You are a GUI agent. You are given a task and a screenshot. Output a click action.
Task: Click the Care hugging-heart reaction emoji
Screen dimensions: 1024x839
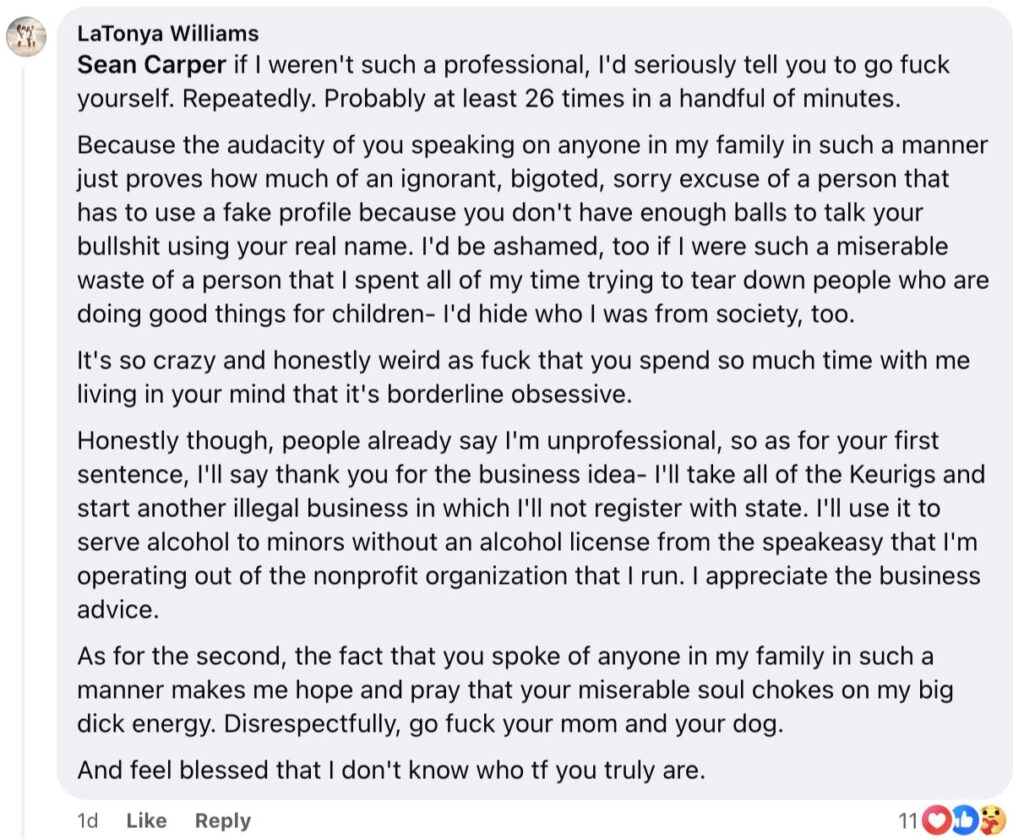point(993,821)
